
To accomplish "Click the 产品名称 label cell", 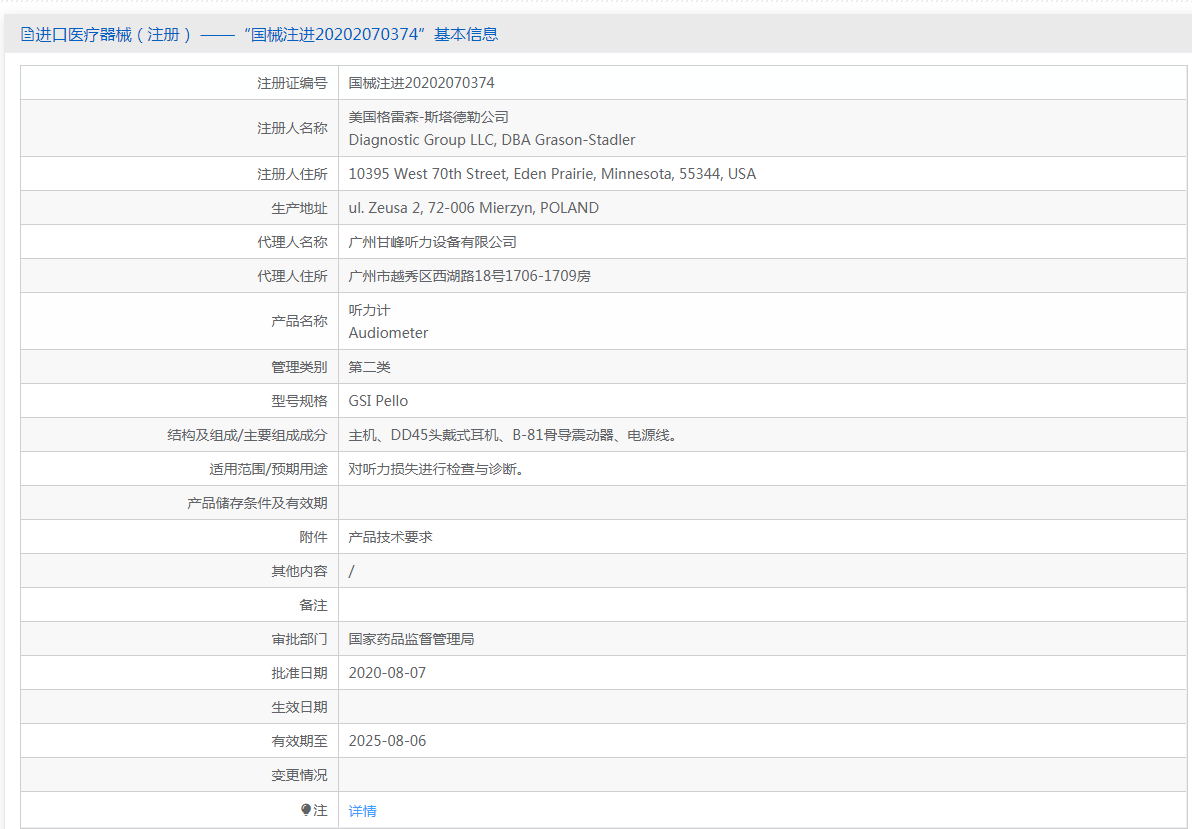I will 179,321.
